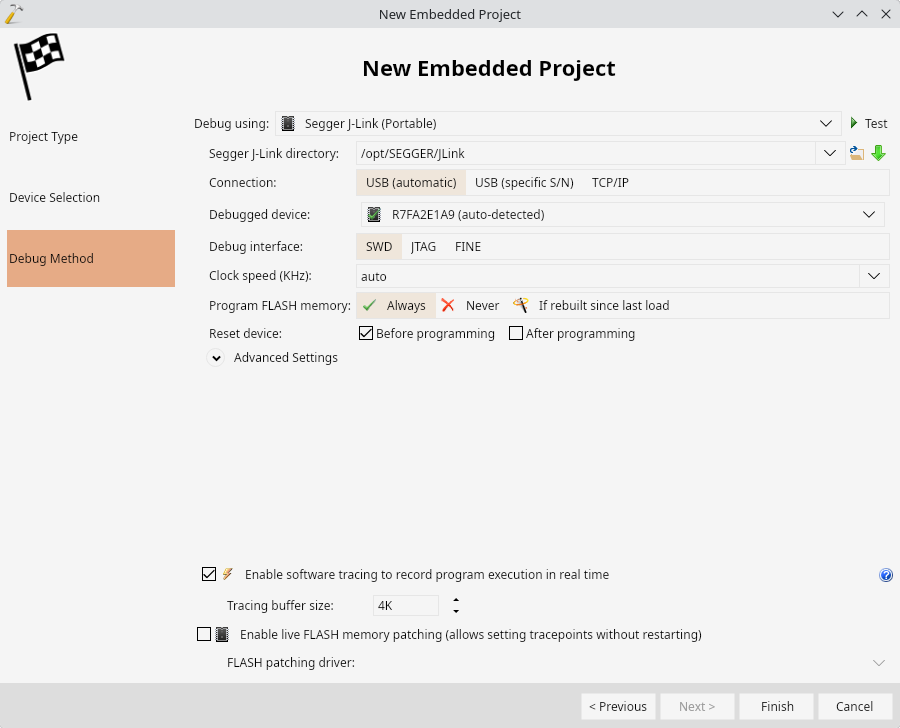Toggle Before programming reset checkbox
Screen dimensions: 900x728
[366, 333]
